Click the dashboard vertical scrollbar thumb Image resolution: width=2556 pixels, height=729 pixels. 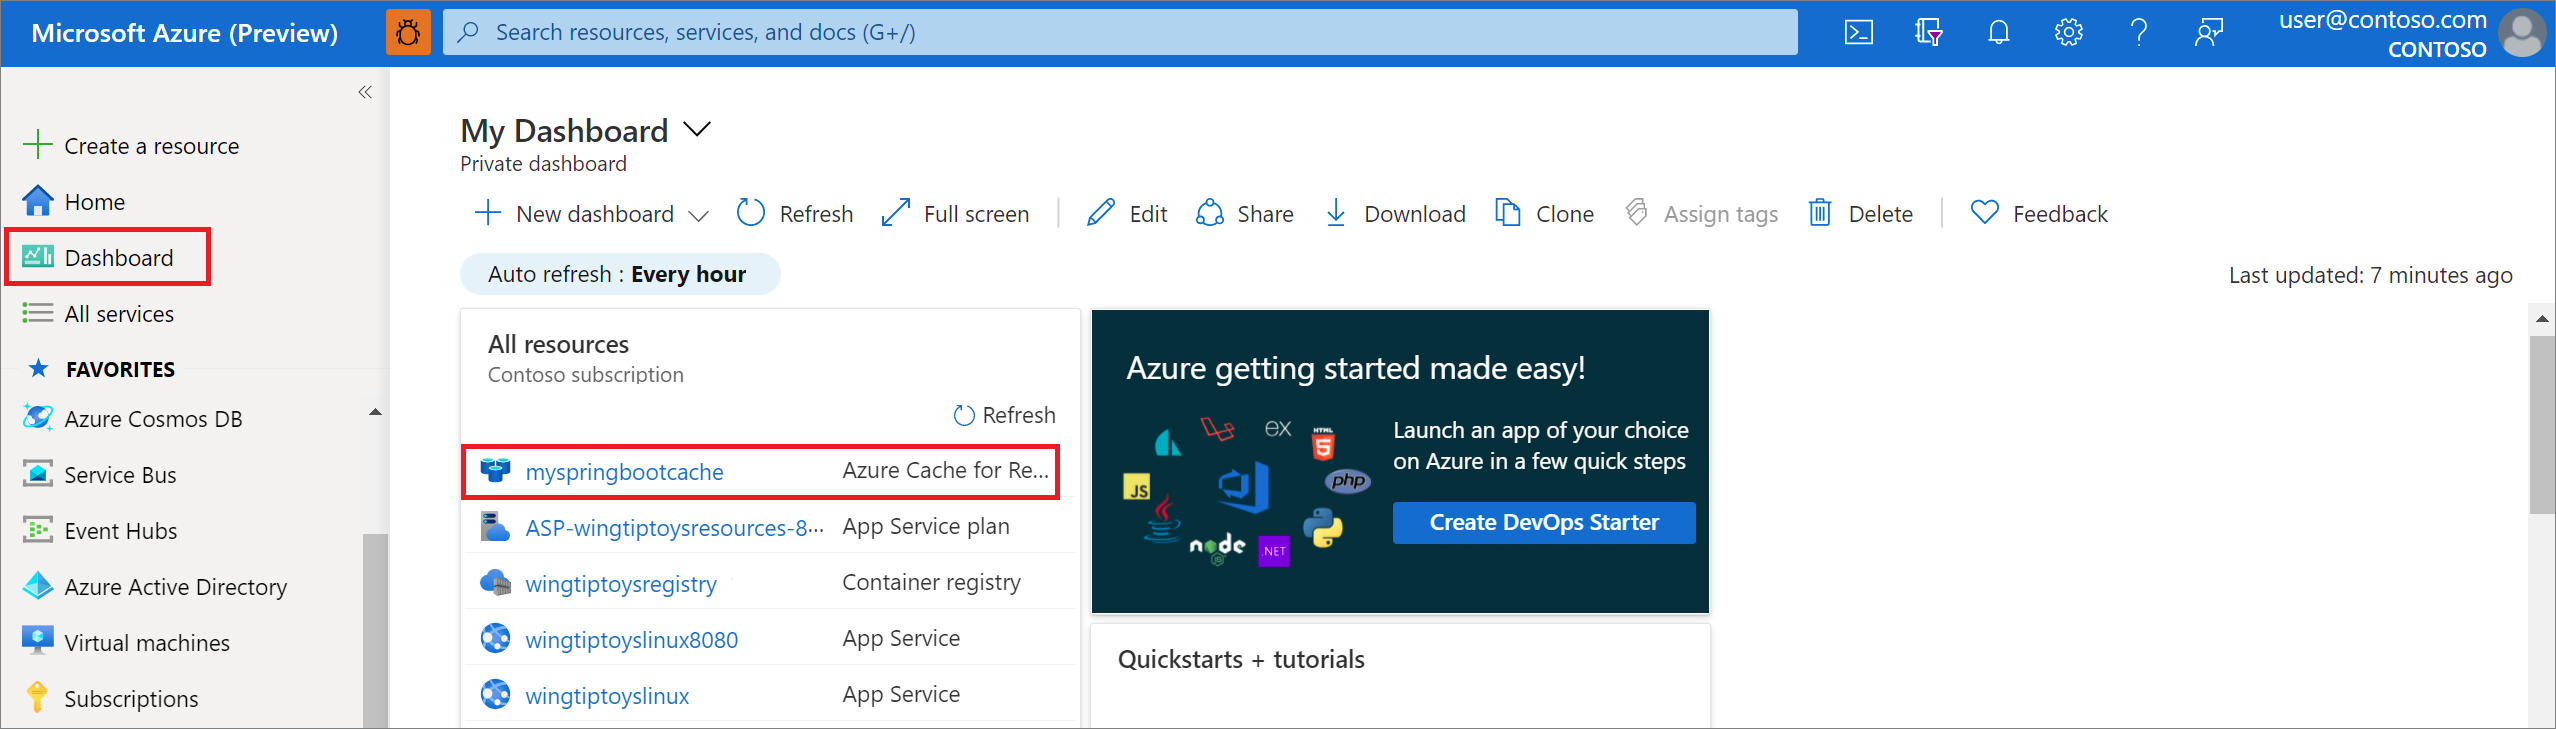tap(2542, 424)
